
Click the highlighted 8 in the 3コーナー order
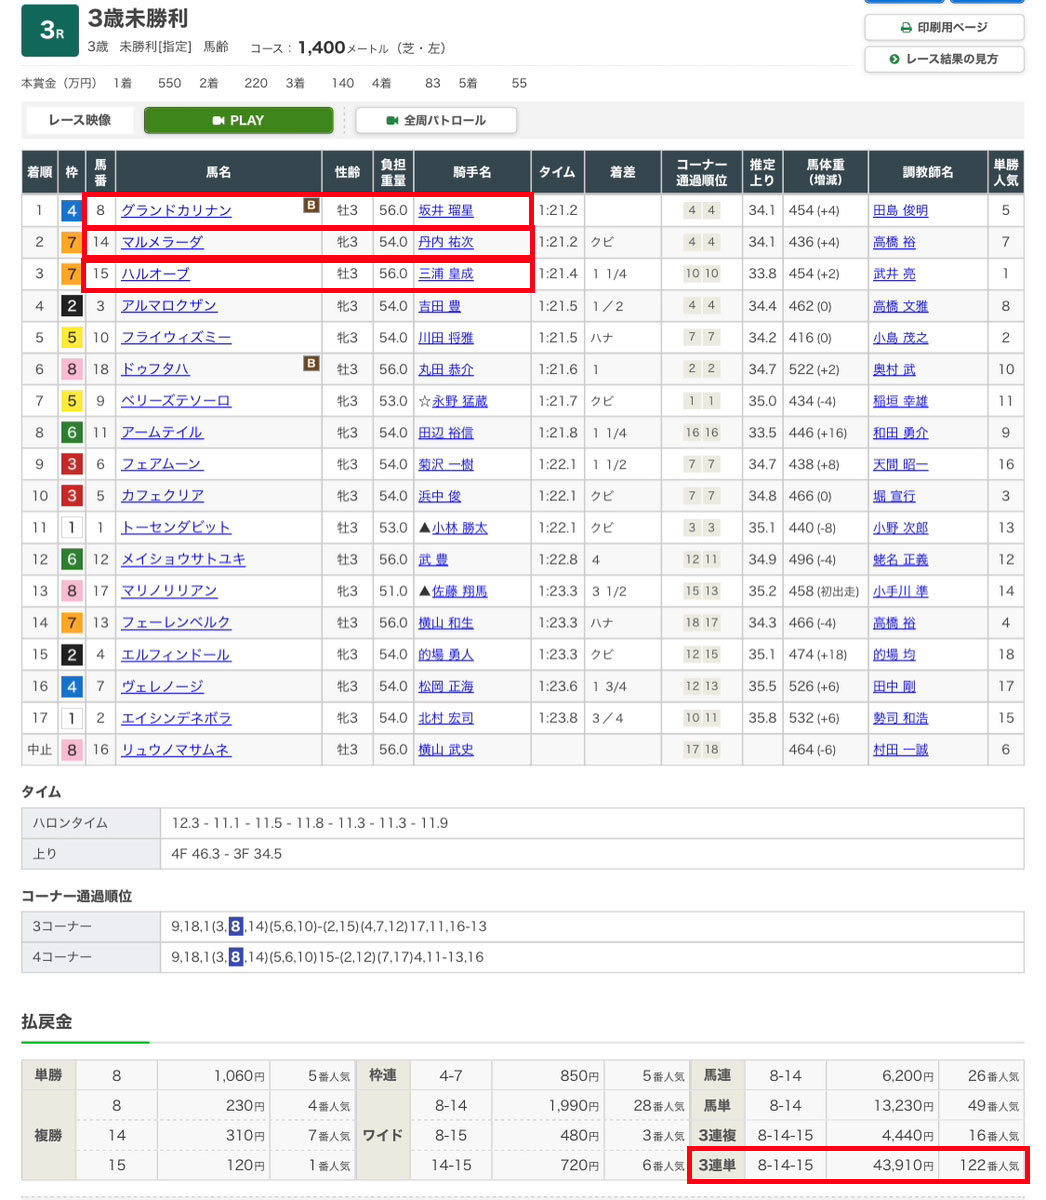pyautogui.click(x=235, y=926)
